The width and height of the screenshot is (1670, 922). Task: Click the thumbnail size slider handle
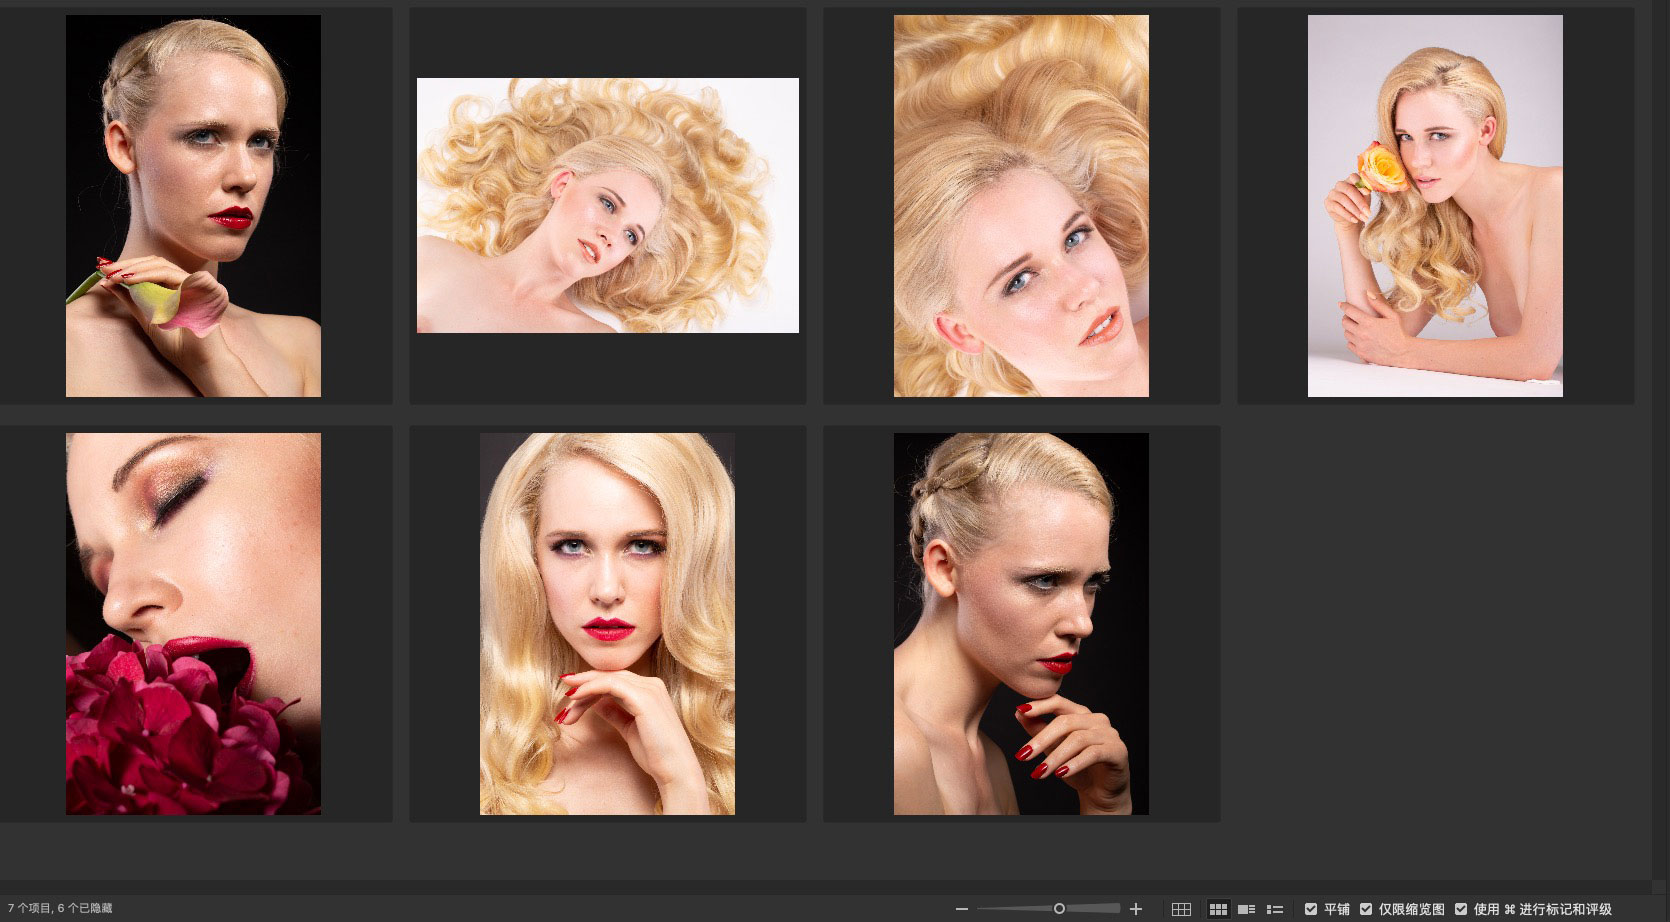[1059, 909]
